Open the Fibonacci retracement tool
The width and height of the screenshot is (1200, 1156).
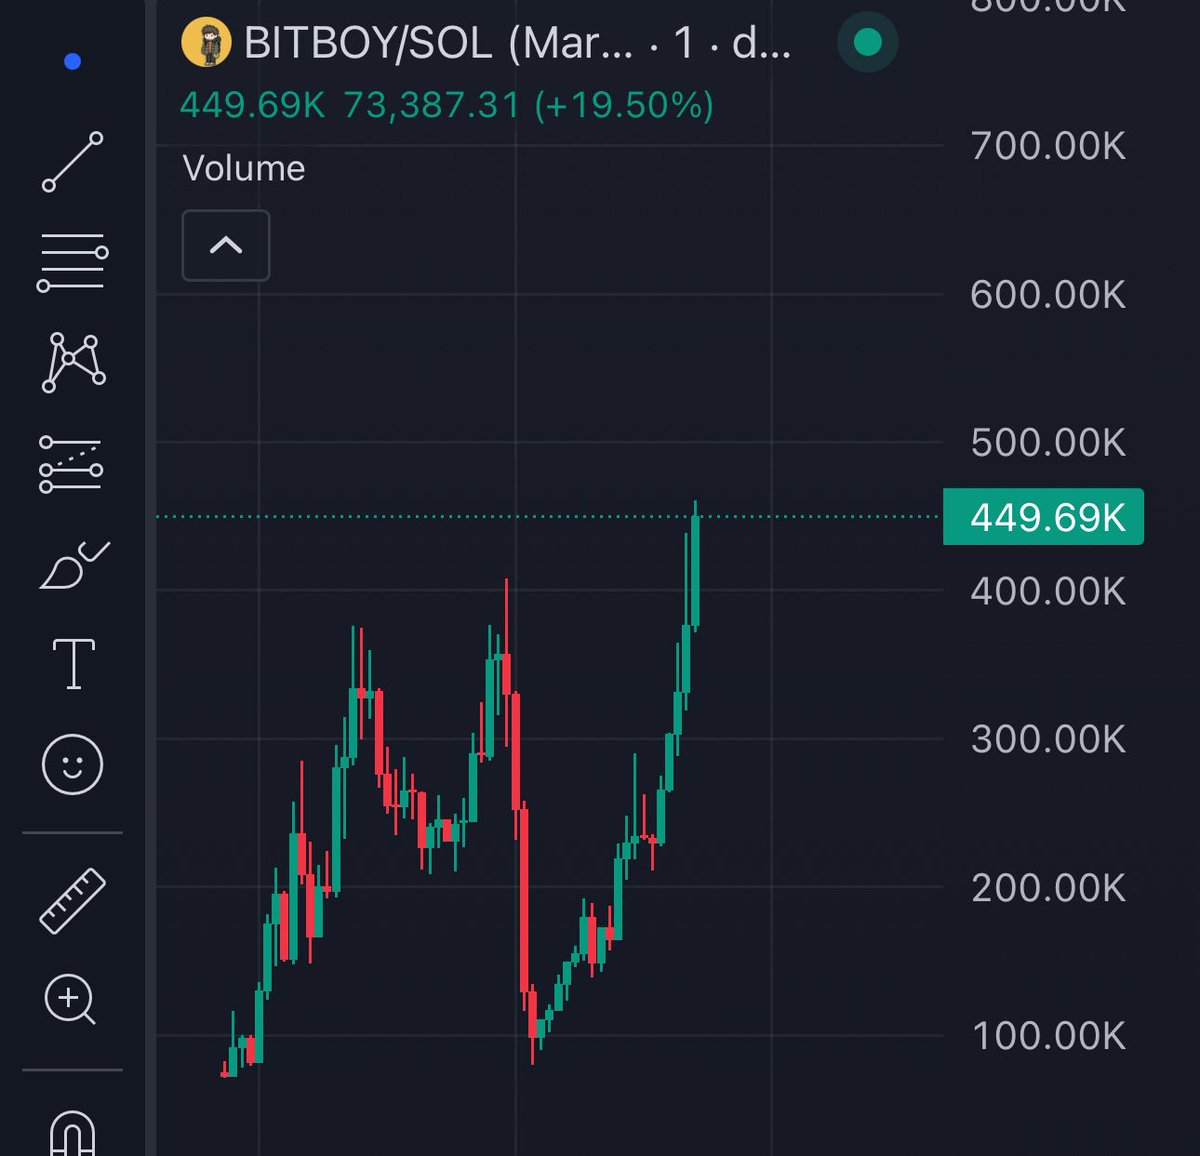click(x=72, y=263)
